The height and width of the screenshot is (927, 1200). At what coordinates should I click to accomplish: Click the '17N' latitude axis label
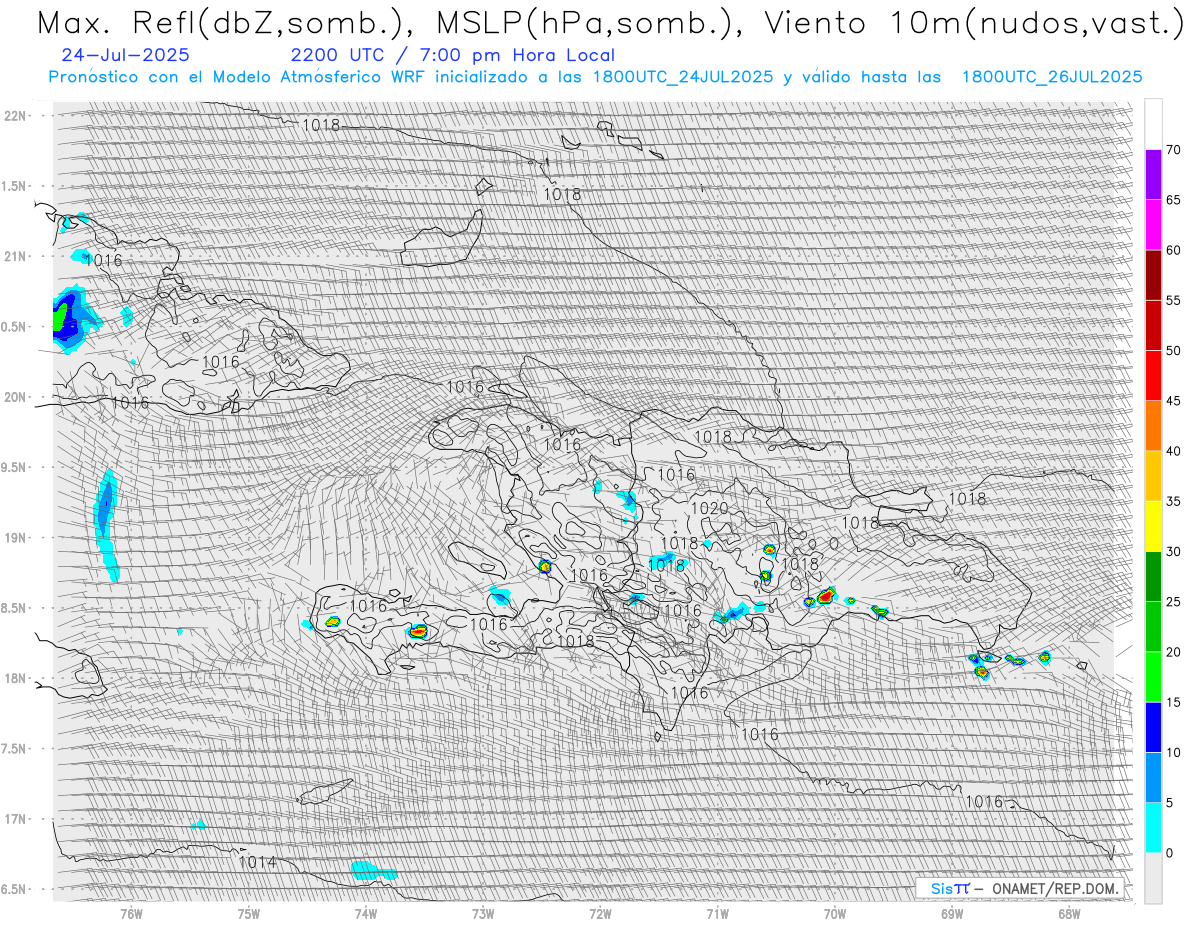coord(17,819)
